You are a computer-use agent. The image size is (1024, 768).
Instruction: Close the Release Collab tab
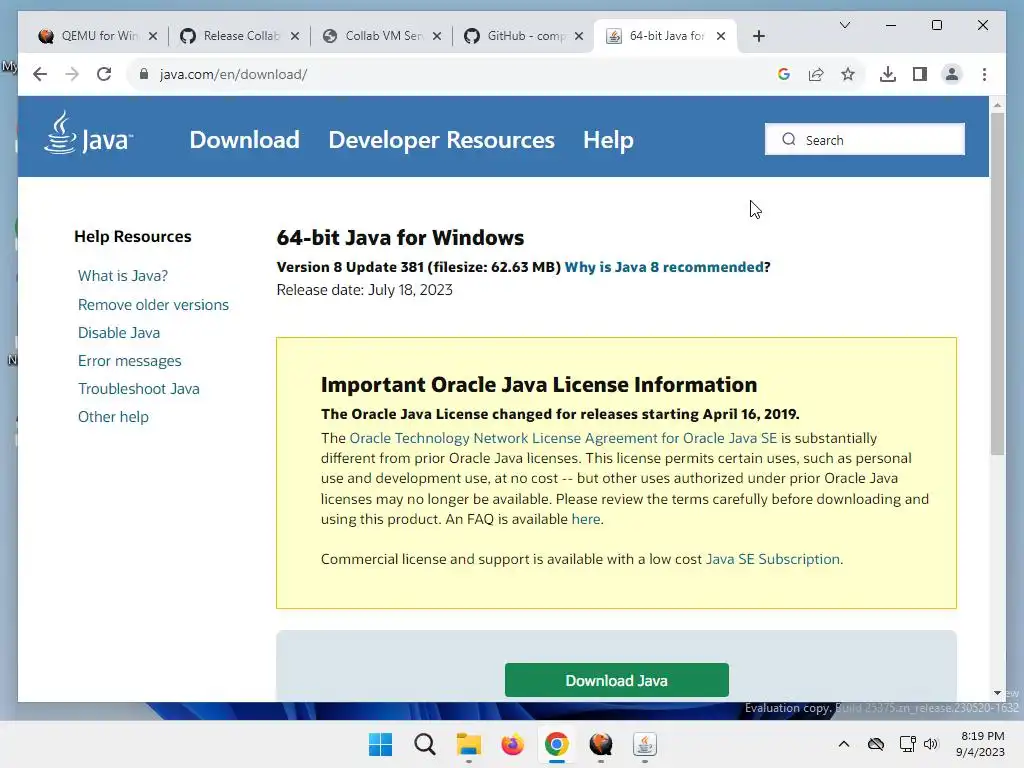tap(295, 36)
